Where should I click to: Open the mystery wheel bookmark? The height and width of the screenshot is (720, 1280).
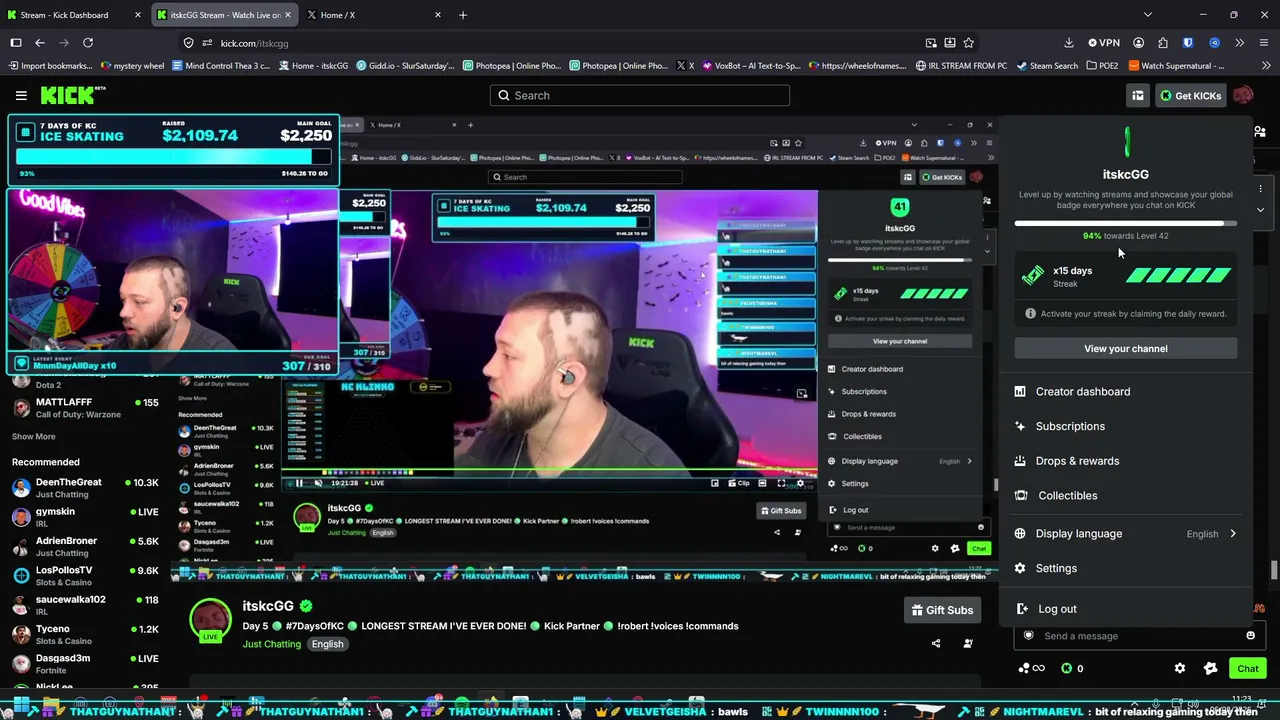click(x=132, y=66)
